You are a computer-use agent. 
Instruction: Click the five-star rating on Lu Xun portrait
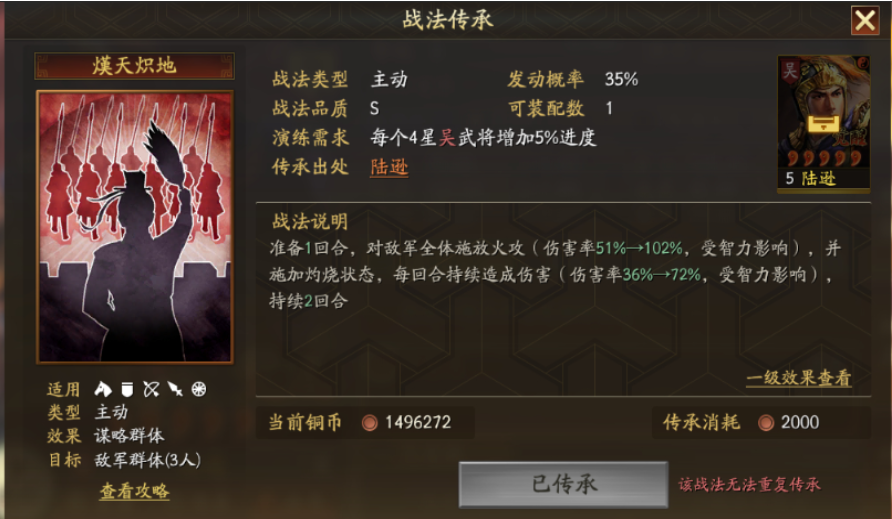tap(824, 158)
